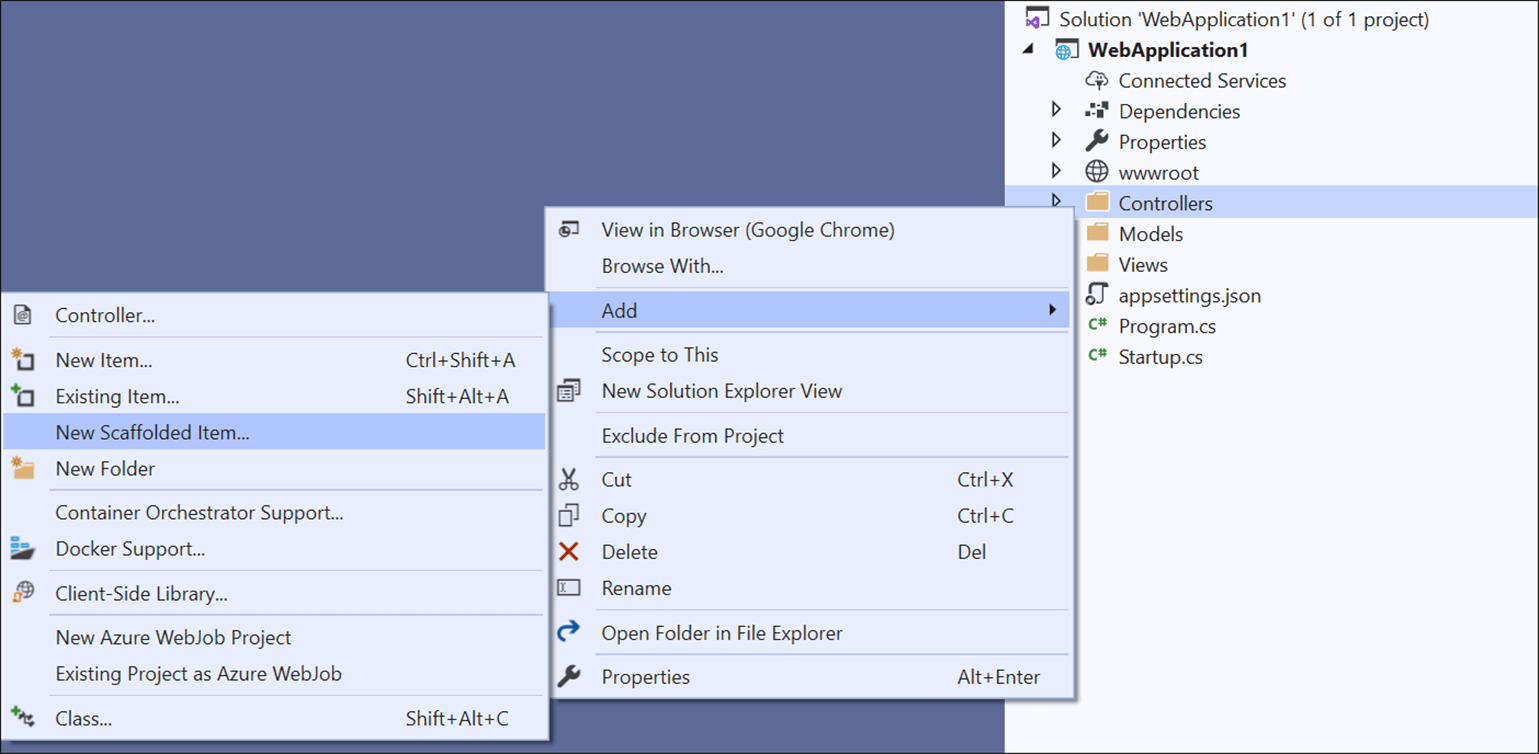1539x754 pixels.
Task: Select Scope to This
Action: pyautogui.click(x=660, y=355)
